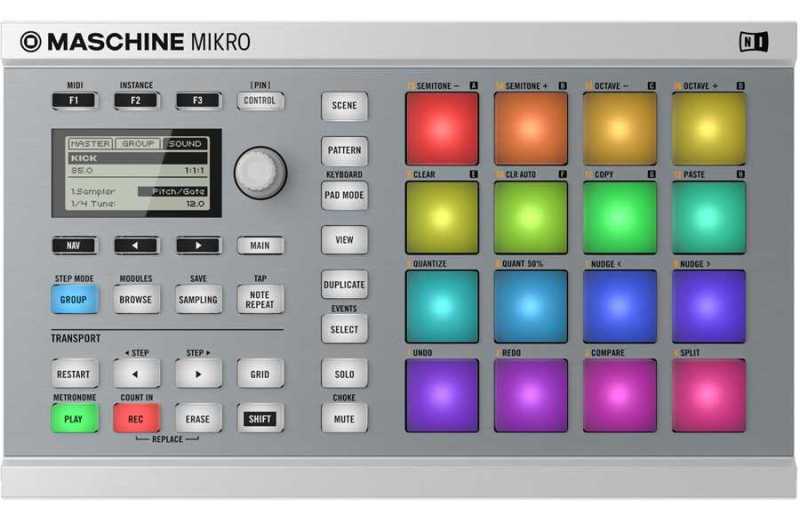Click the black left page arrow button

tap(136, 245)
